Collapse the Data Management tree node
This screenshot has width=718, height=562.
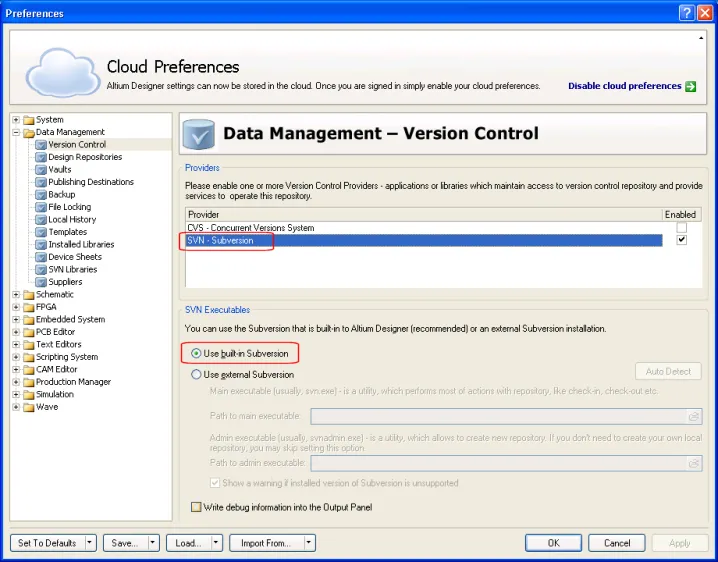click(x=16, y=132)
